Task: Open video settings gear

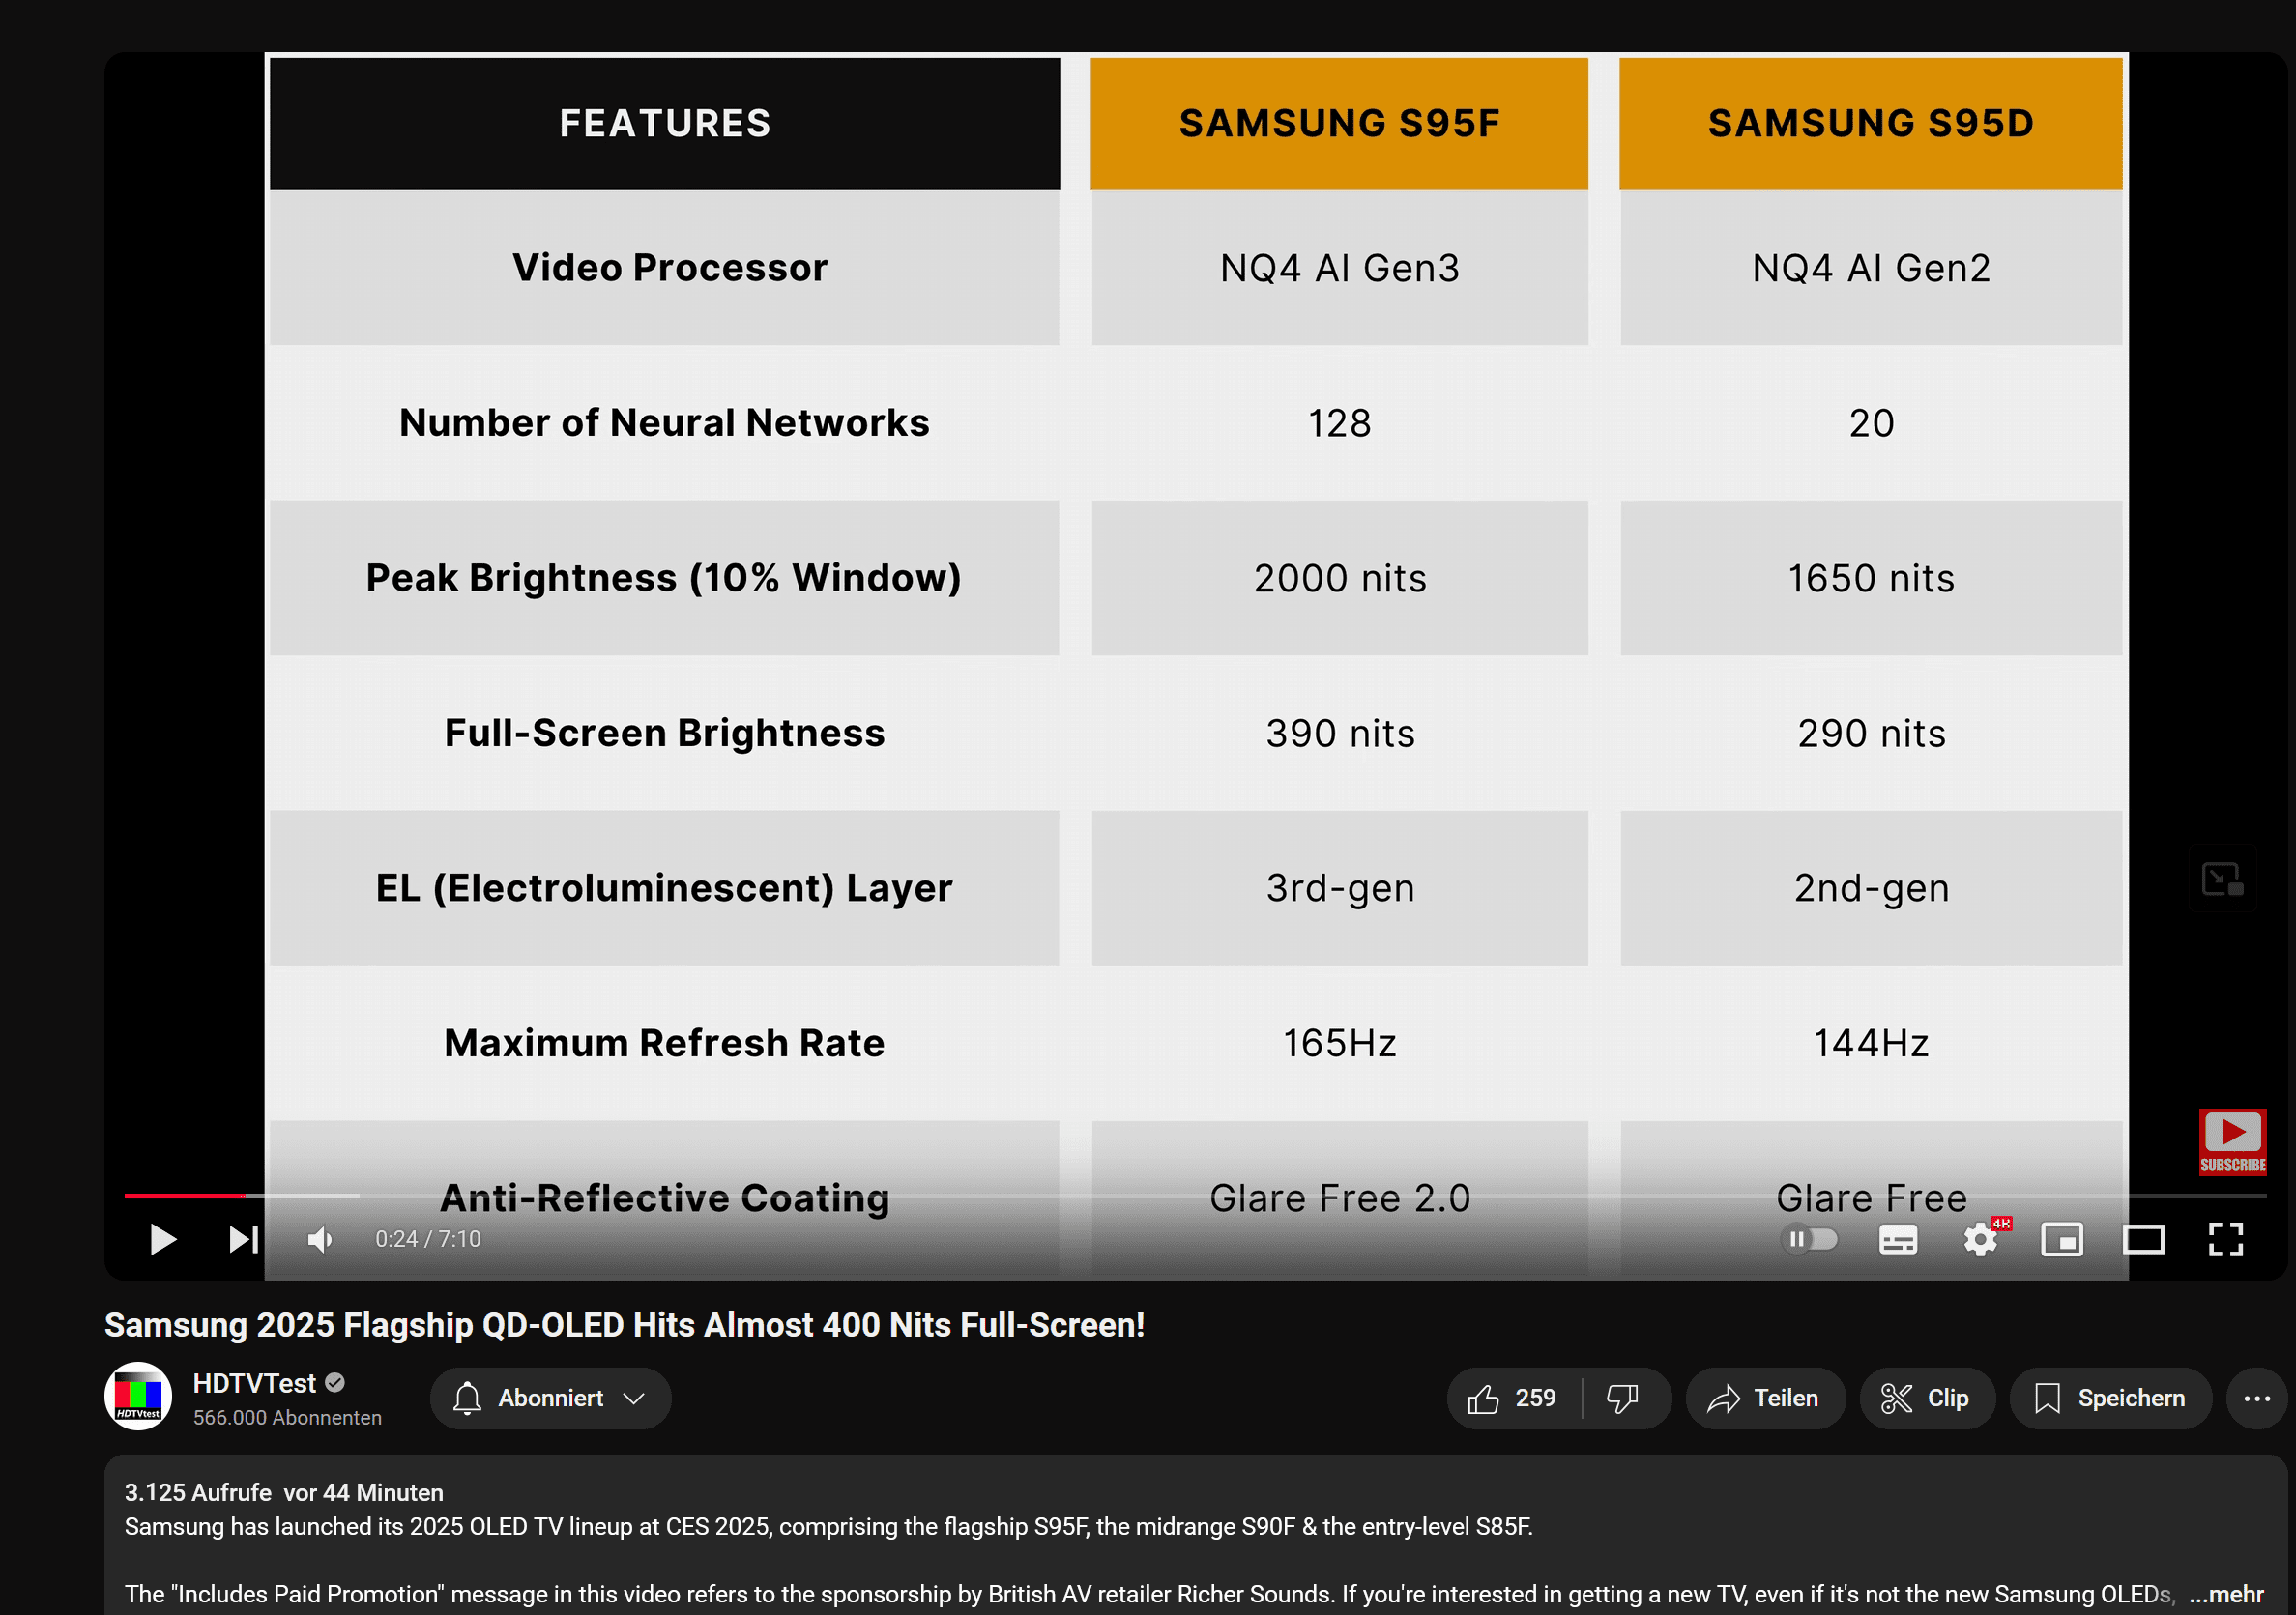Action: pos(1980,1240)
